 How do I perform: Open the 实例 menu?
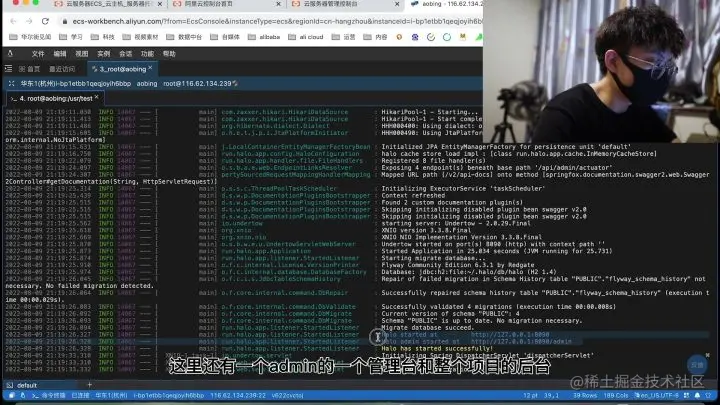(x=104, y=54)
